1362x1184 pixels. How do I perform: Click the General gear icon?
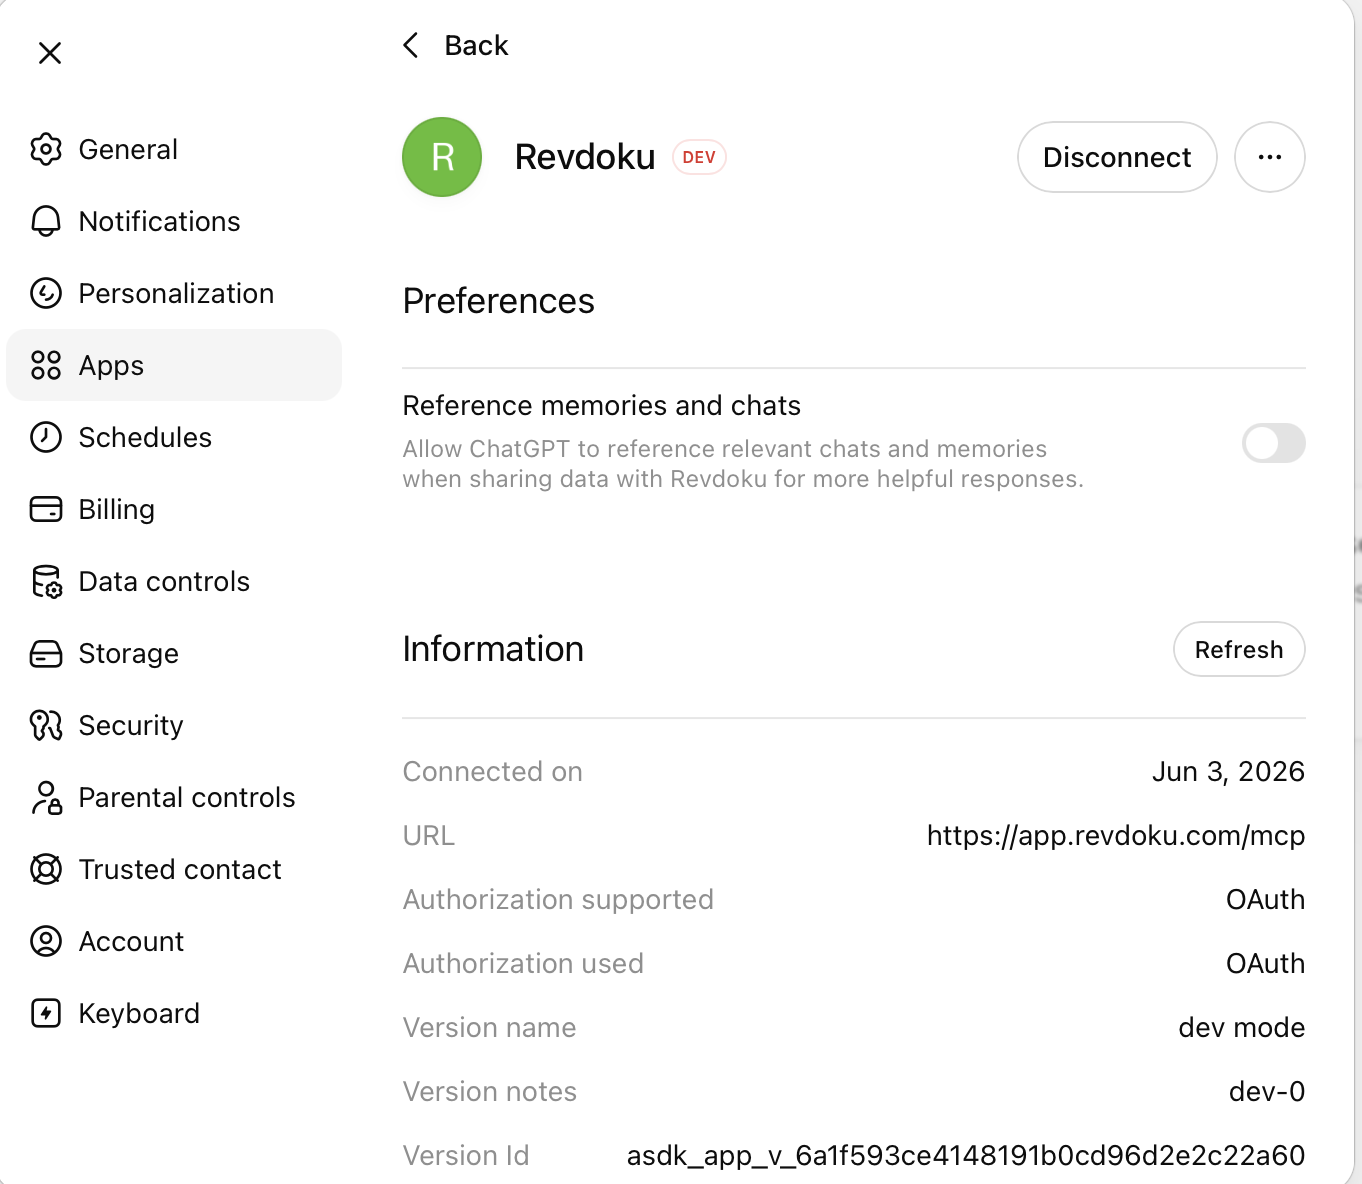[x=46, y=149]
